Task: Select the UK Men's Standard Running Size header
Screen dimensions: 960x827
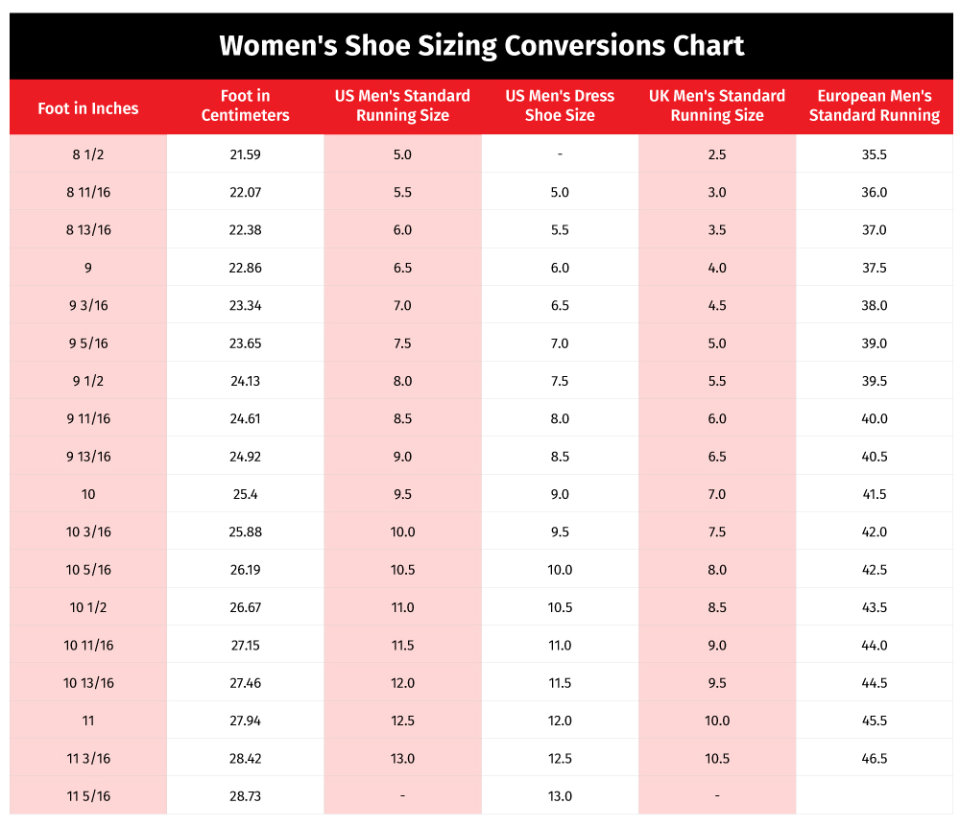Action: pyautogui.click(x=717, y=106)
